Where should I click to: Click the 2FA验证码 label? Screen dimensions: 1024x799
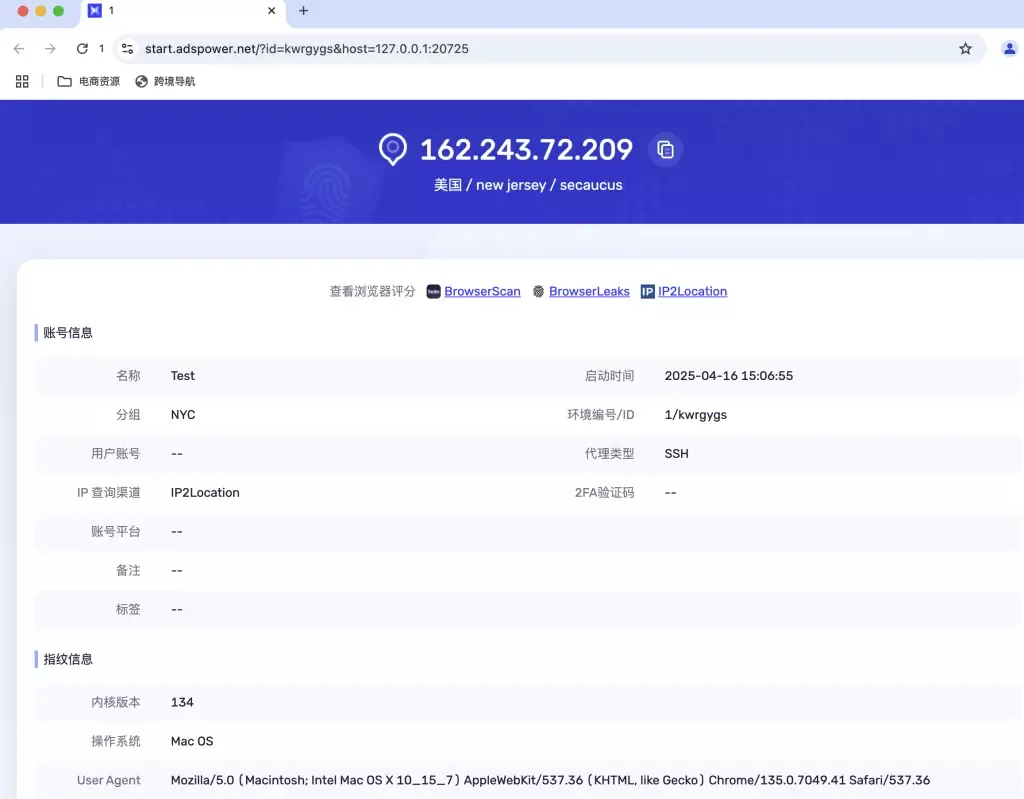pyautogui.click(x=604, y=493)
